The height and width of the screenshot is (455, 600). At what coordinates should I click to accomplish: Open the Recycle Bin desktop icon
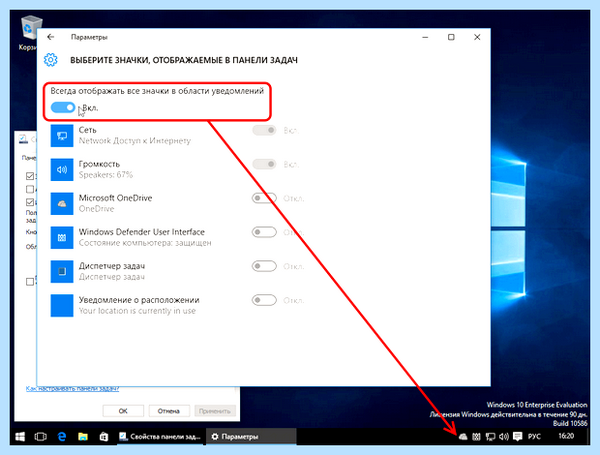(31, 33)
